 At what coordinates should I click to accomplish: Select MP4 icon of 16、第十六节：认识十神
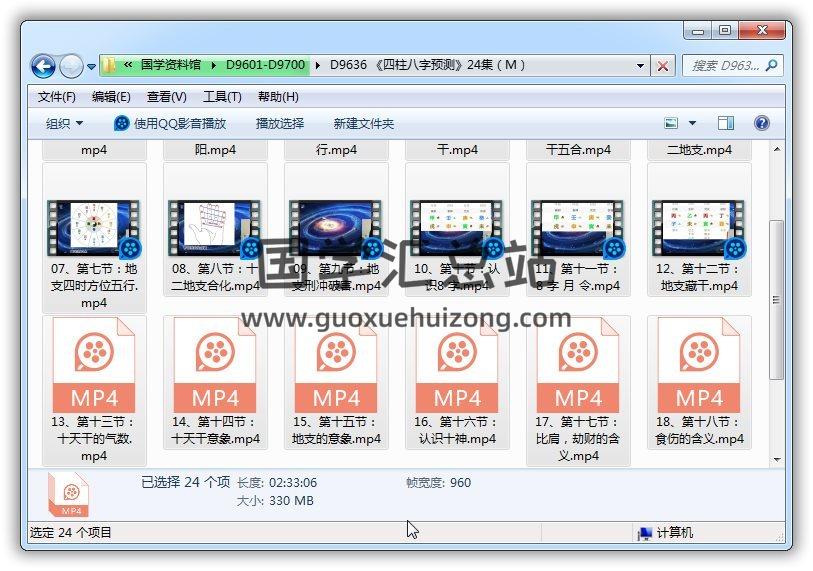coord(457,365)
